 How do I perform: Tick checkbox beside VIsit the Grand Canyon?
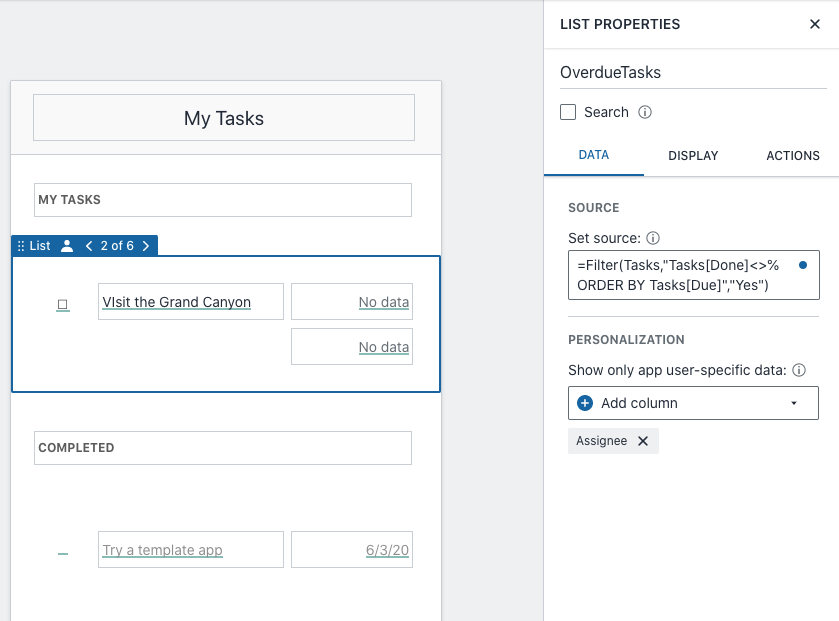pos(62,304)
